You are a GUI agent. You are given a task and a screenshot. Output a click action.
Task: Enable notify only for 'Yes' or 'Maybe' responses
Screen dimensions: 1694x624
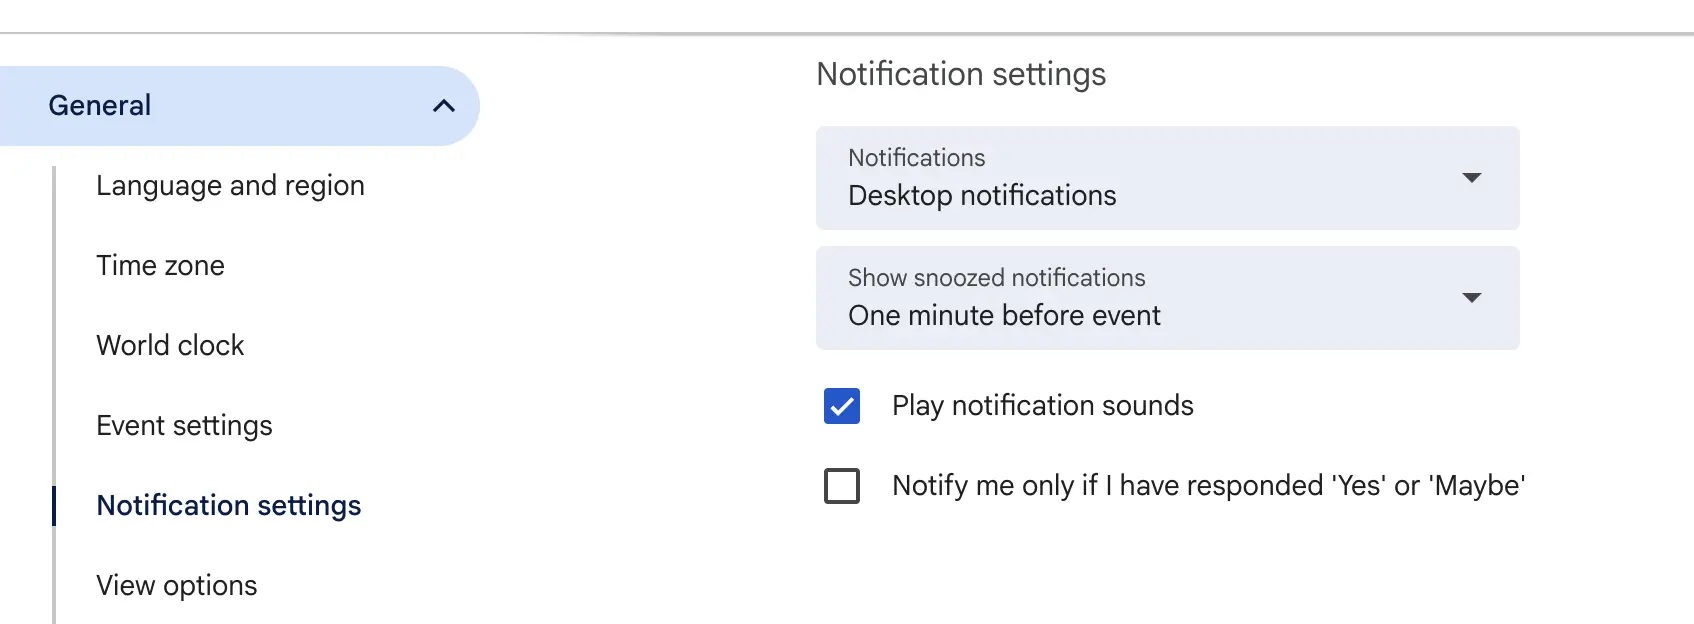(x=841, y=486)
